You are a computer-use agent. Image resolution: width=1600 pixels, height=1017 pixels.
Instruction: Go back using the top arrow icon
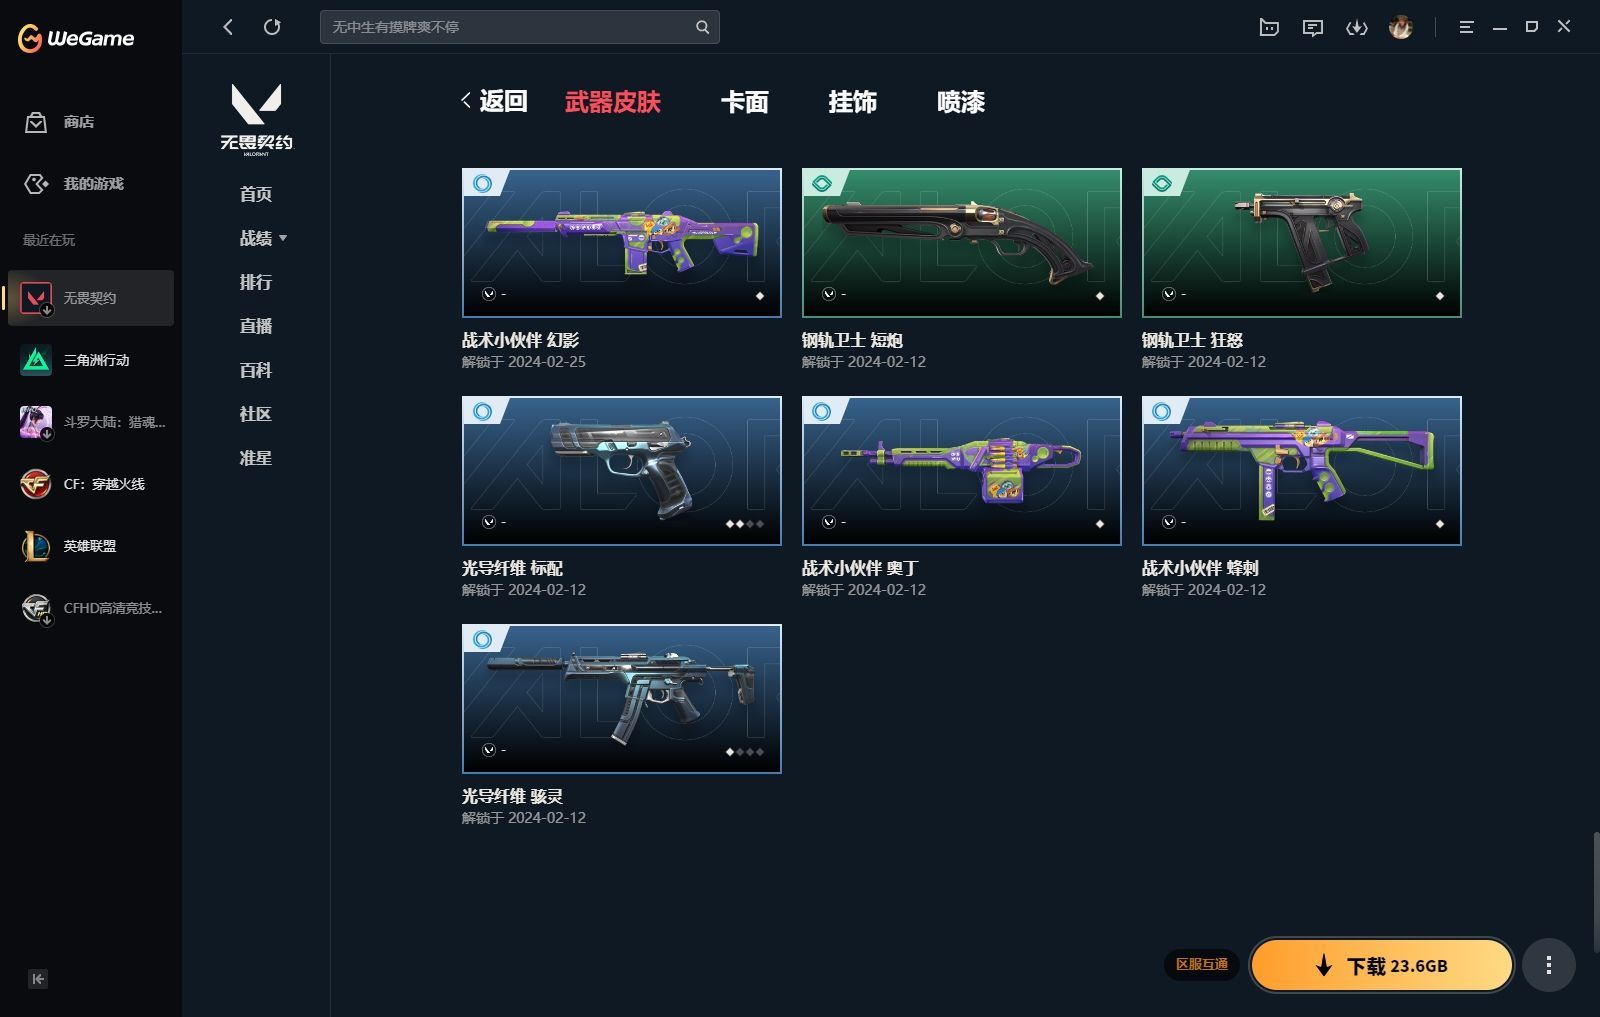click(228, 27)
